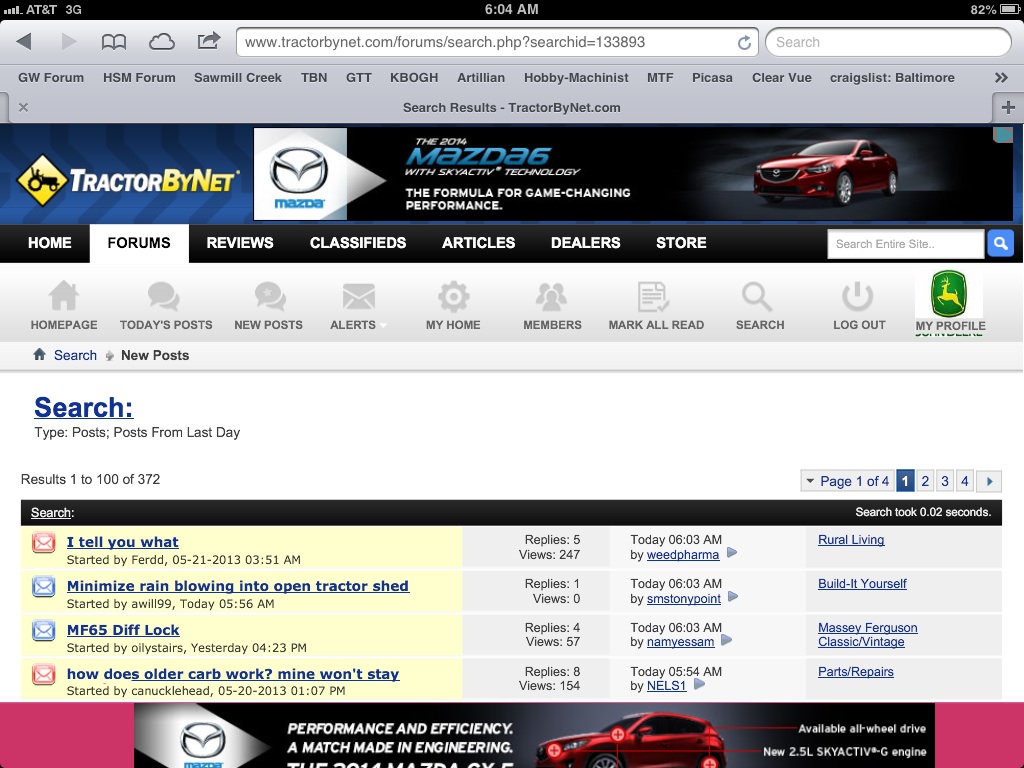Tap the iCloud tabs cloud icon
Screen dimensions: 1024x768
click(x=161, y=42)
